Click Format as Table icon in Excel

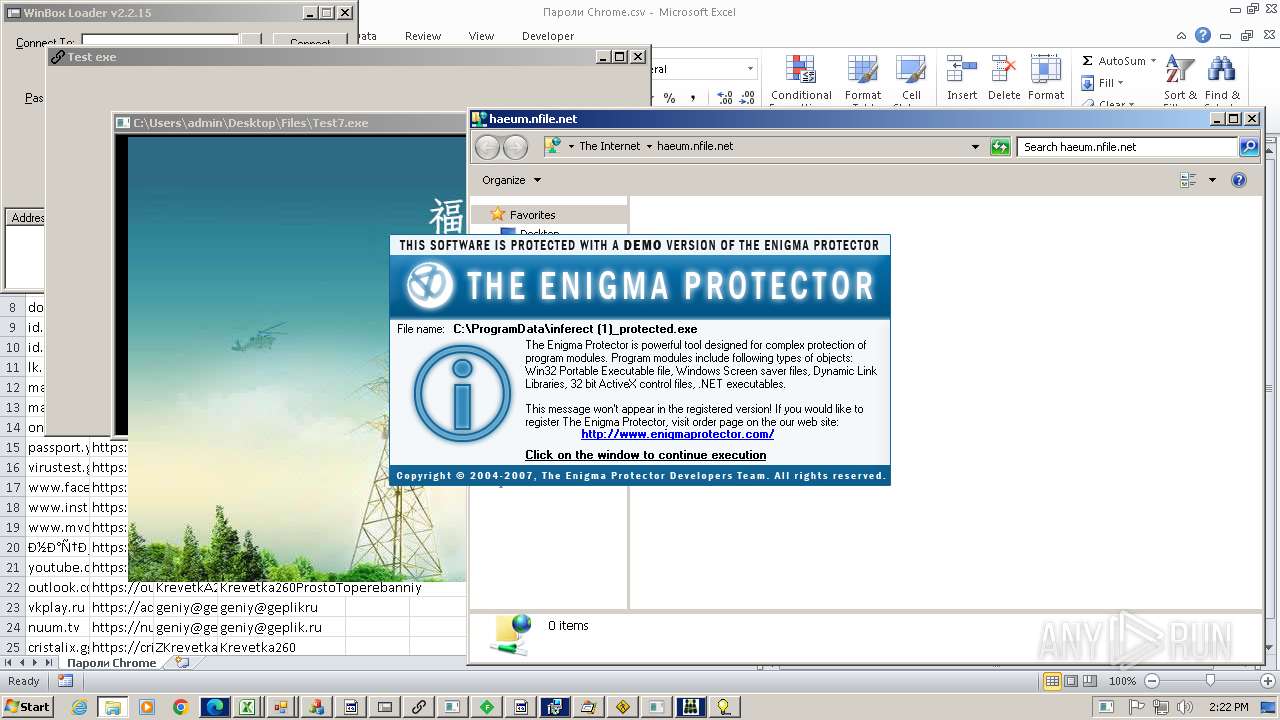862,78
